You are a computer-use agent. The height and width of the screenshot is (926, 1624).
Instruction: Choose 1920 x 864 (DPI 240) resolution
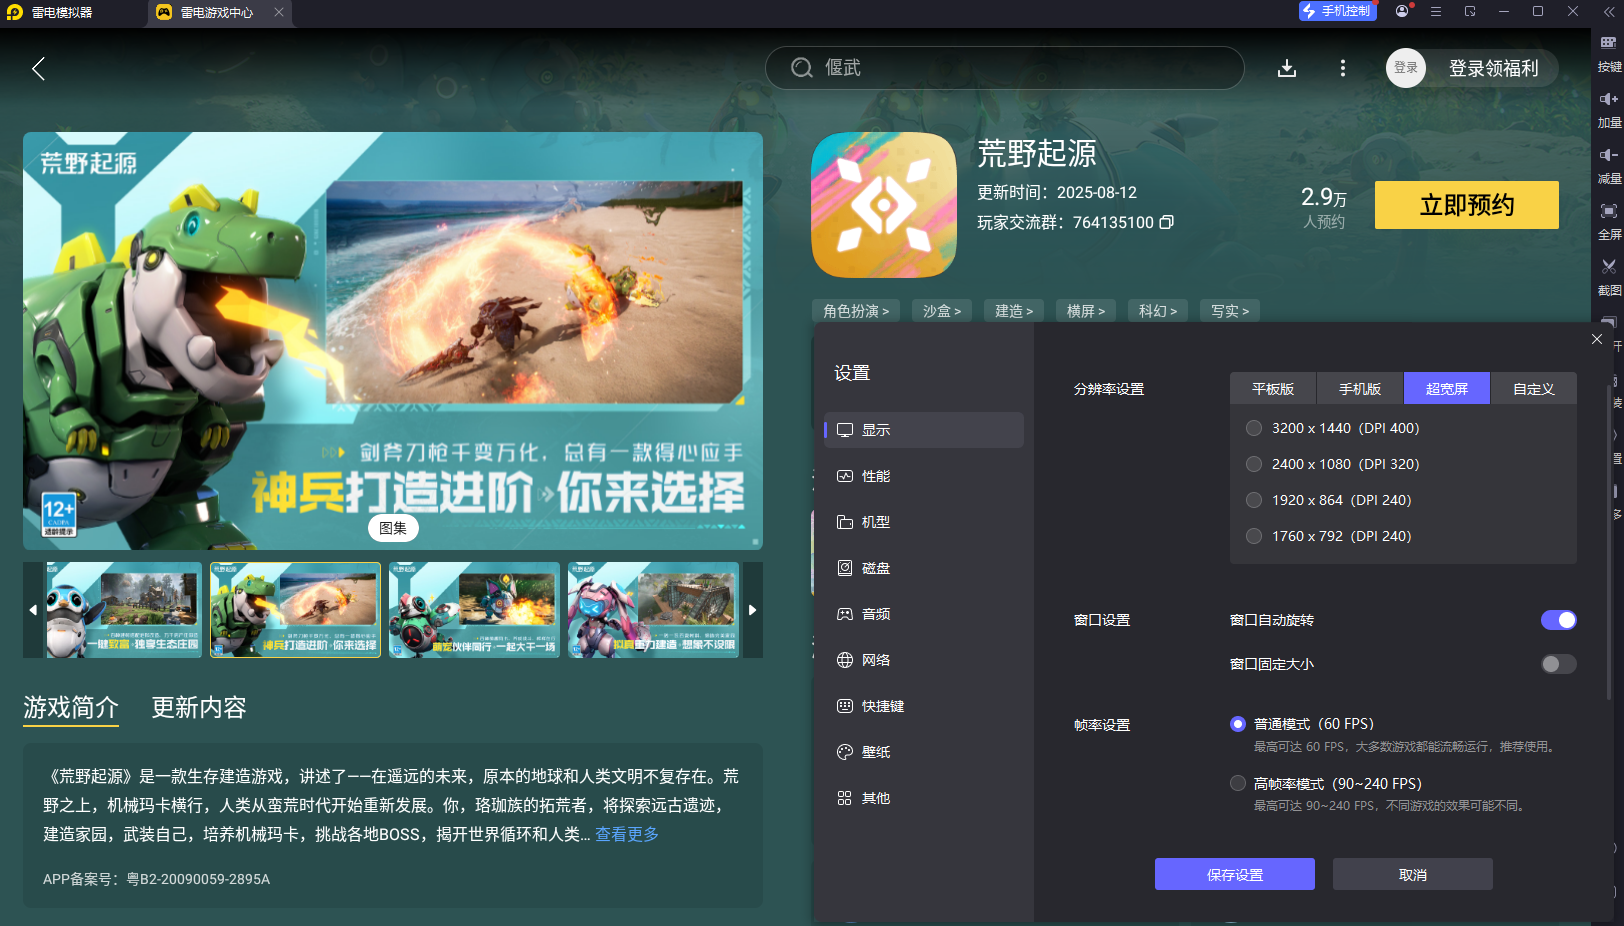1254,500
